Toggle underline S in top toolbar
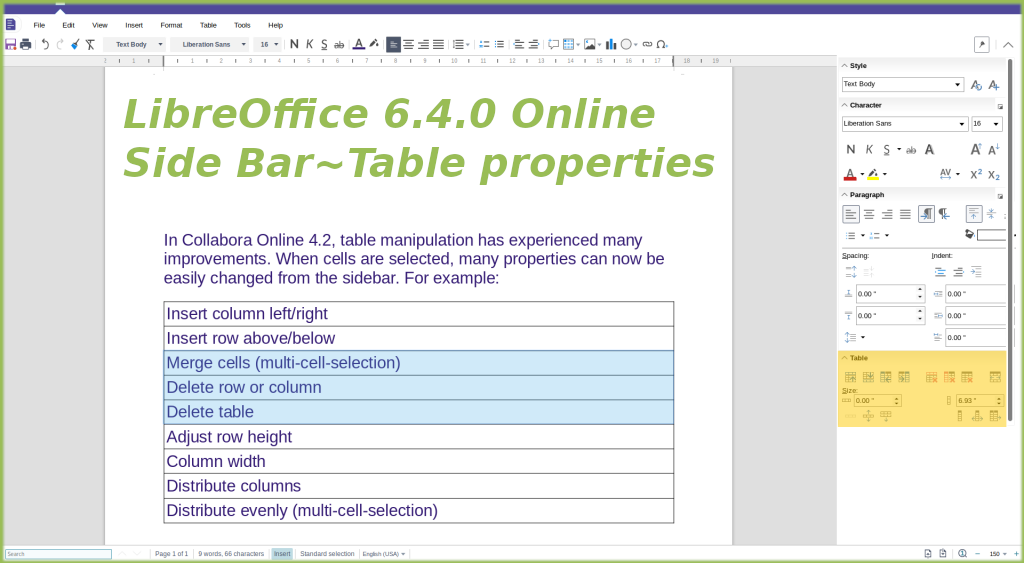The width and height of the screenshot is (1024, 563). 324,44
